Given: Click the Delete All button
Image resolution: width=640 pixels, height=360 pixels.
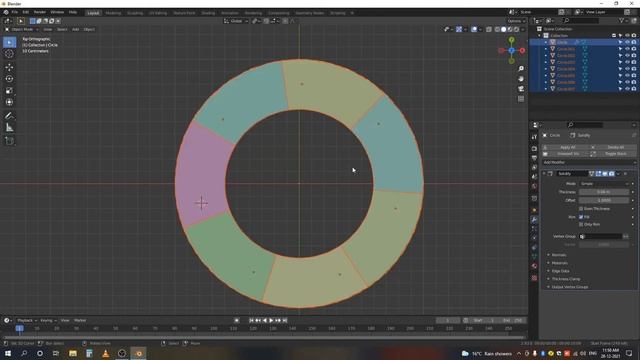Looking at the screenshot, I should (613, 147).
